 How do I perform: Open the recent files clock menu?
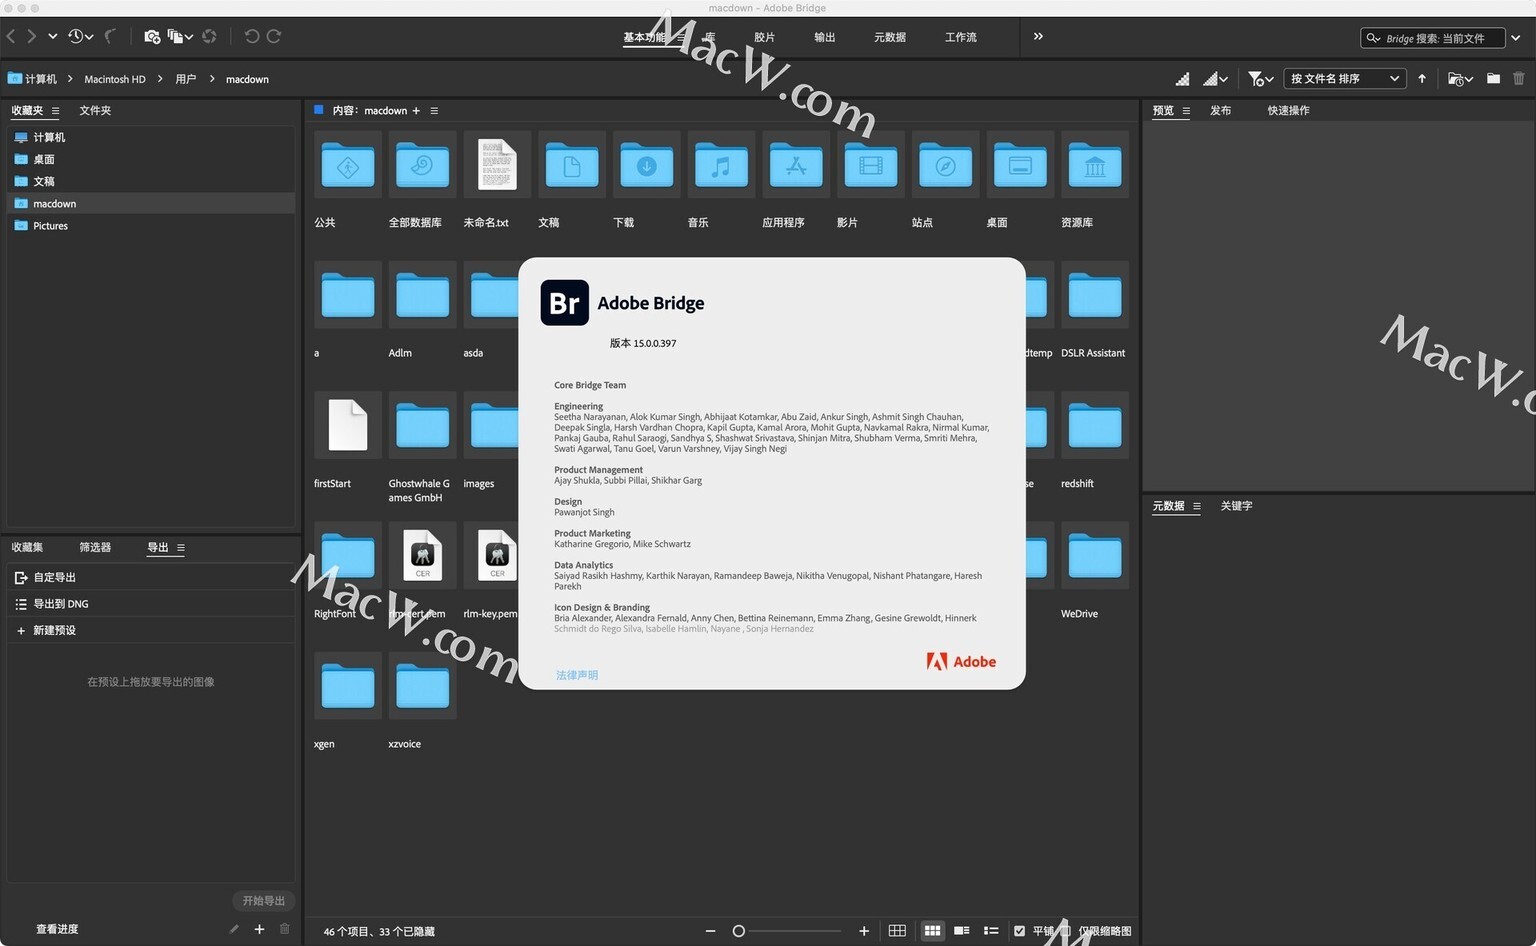80,37
